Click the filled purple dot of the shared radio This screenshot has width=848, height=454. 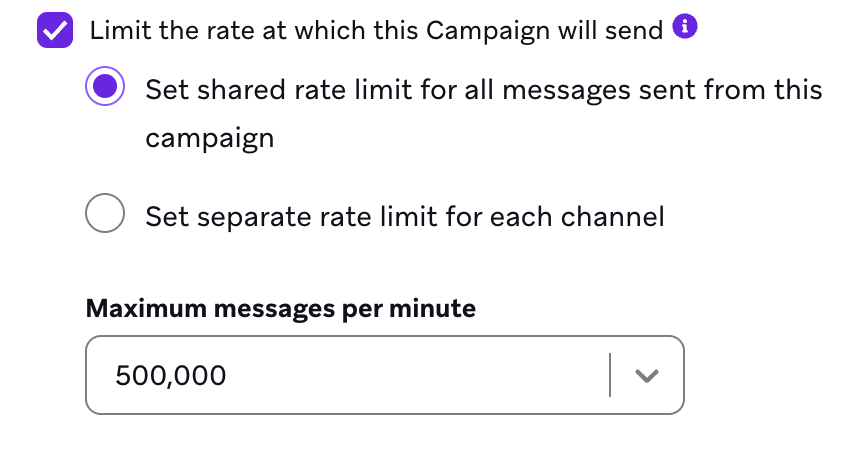[105, 89]
